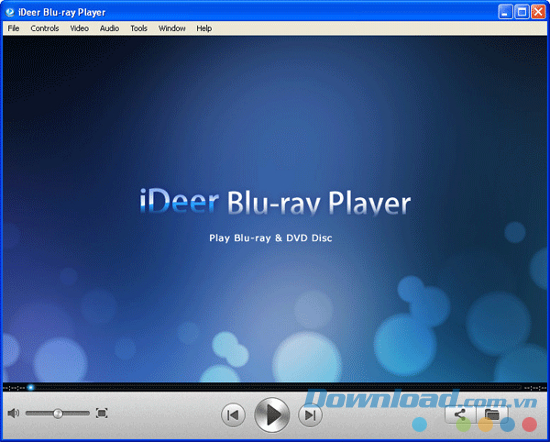The height and width of the screenshot is (442, 550).
Task: Skip to the previous chapter
Action: (233, 415)
